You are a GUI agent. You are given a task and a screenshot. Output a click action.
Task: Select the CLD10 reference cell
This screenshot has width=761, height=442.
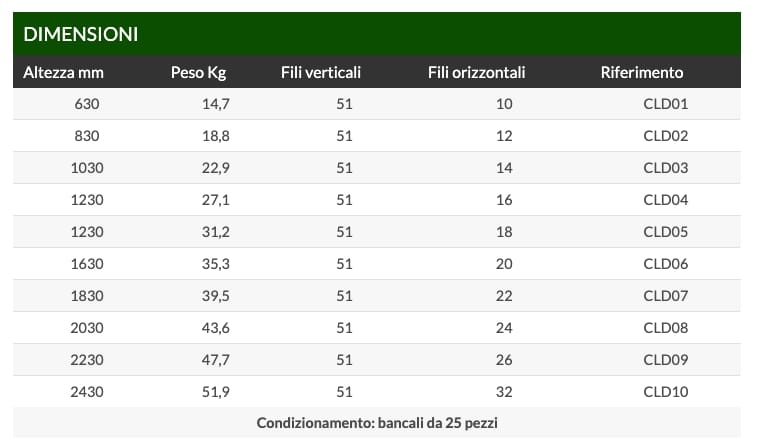(x=666, y=392)
